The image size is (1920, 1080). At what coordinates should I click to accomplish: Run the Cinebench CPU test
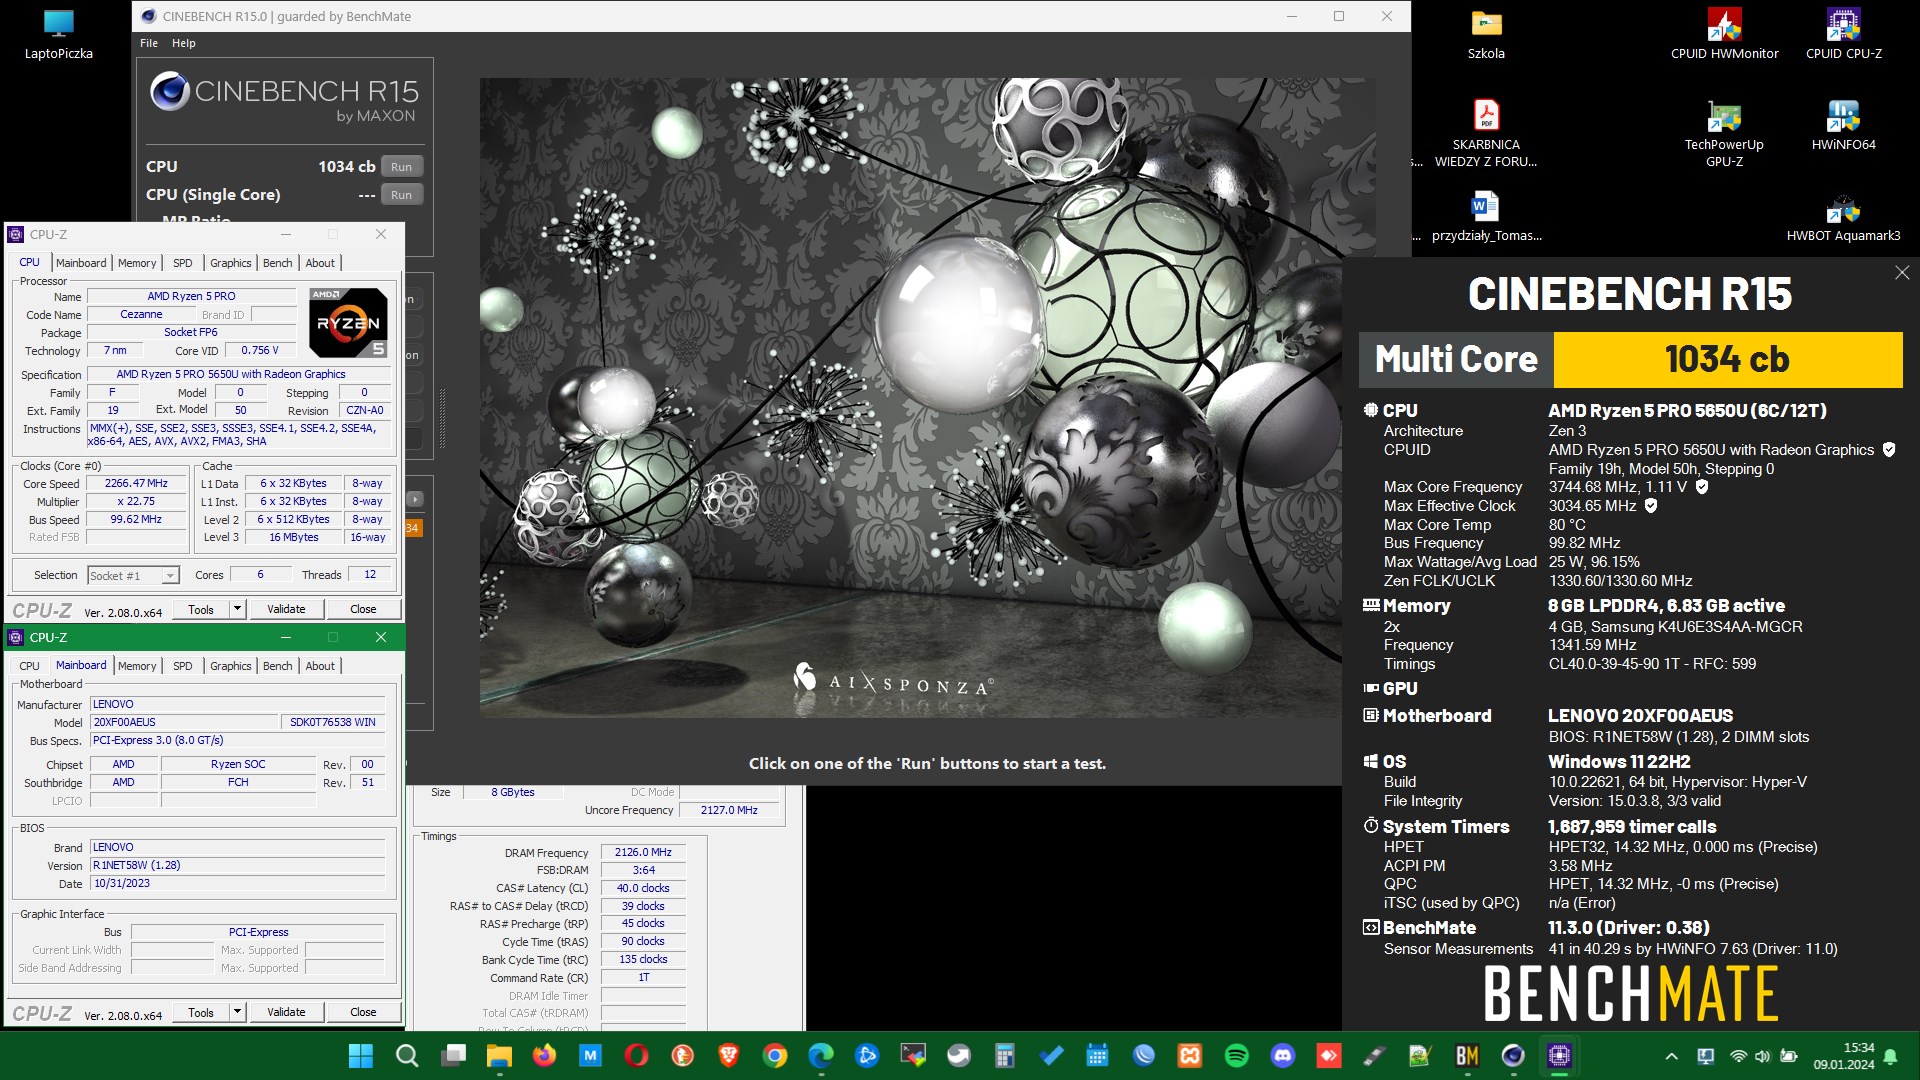coord(401,167)
